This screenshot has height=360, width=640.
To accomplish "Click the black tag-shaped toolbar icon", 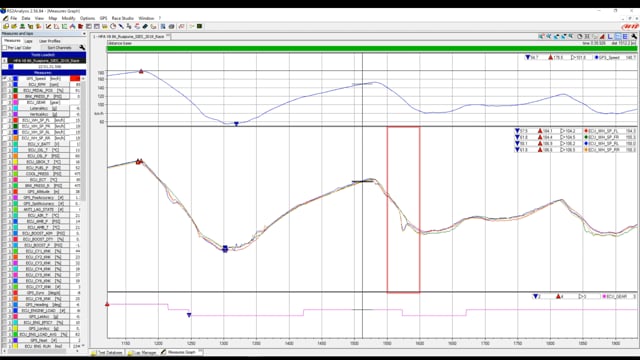I will (145, 26).
